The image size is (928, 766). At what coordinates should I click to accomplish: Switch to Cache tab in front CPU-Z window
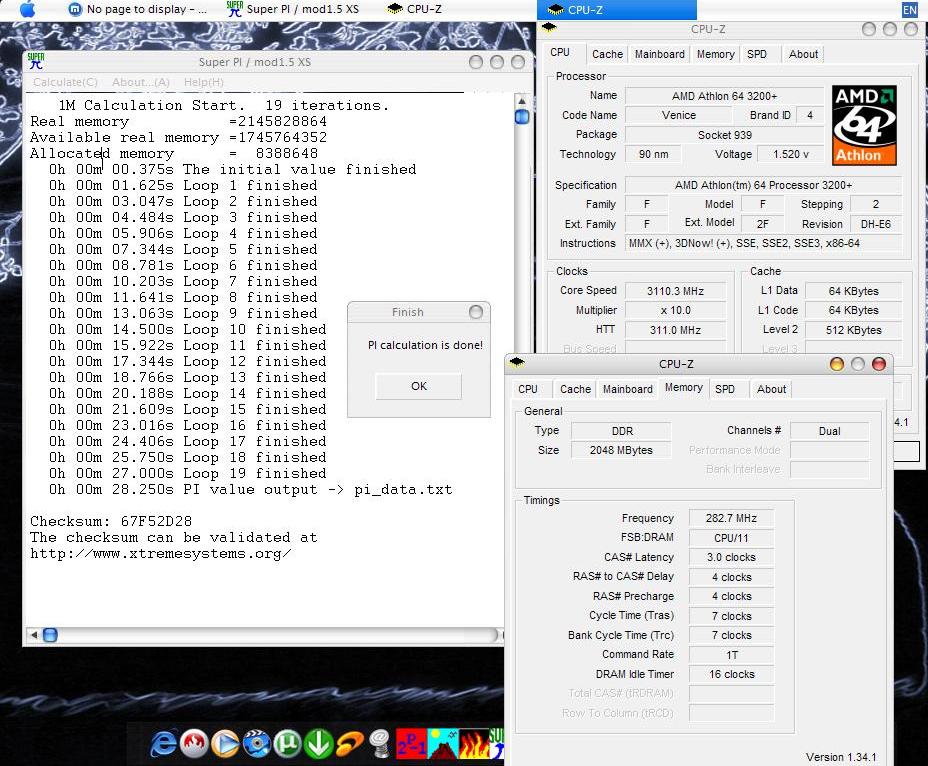pyautogui.click(x=575, y=389)
